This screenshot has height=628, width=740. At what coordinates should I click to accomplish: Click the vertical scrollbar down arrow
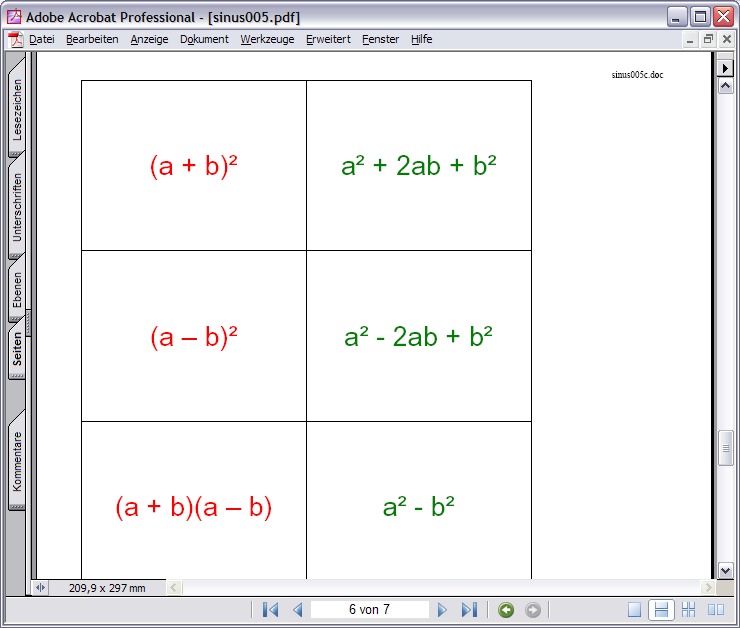coord(725,570)
